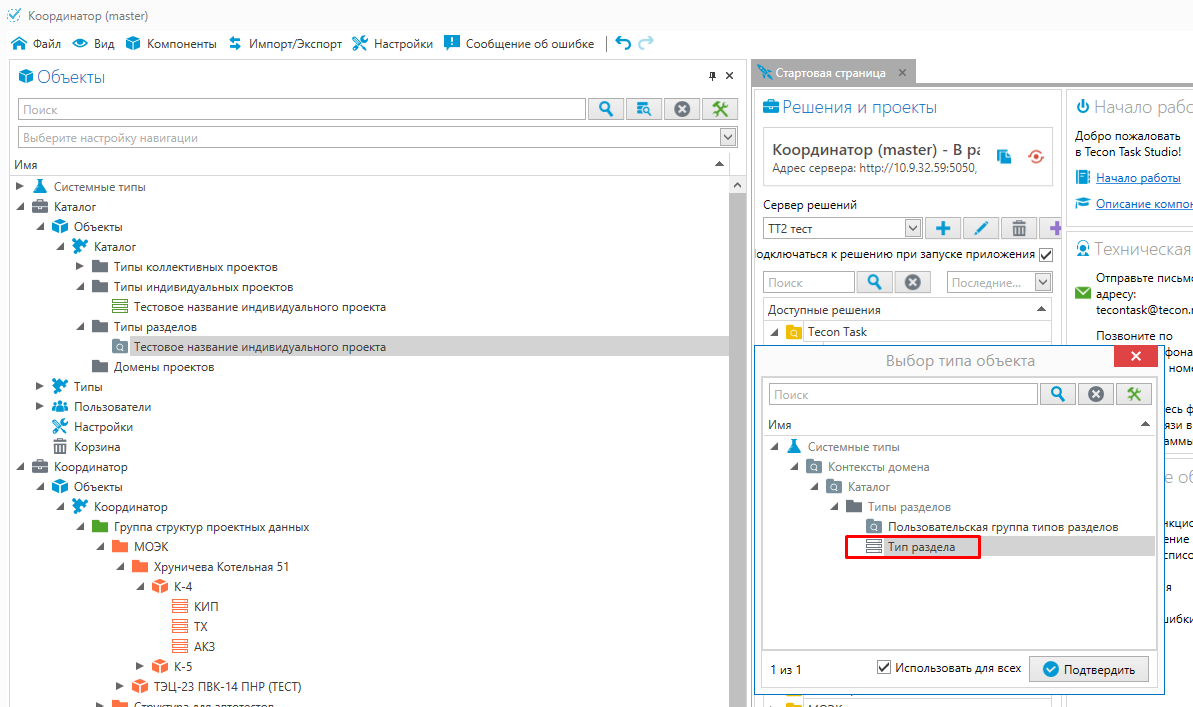Edit the solution server with pencil icon
This screenshot has width=1193, height=707.
tap(980, 229)
